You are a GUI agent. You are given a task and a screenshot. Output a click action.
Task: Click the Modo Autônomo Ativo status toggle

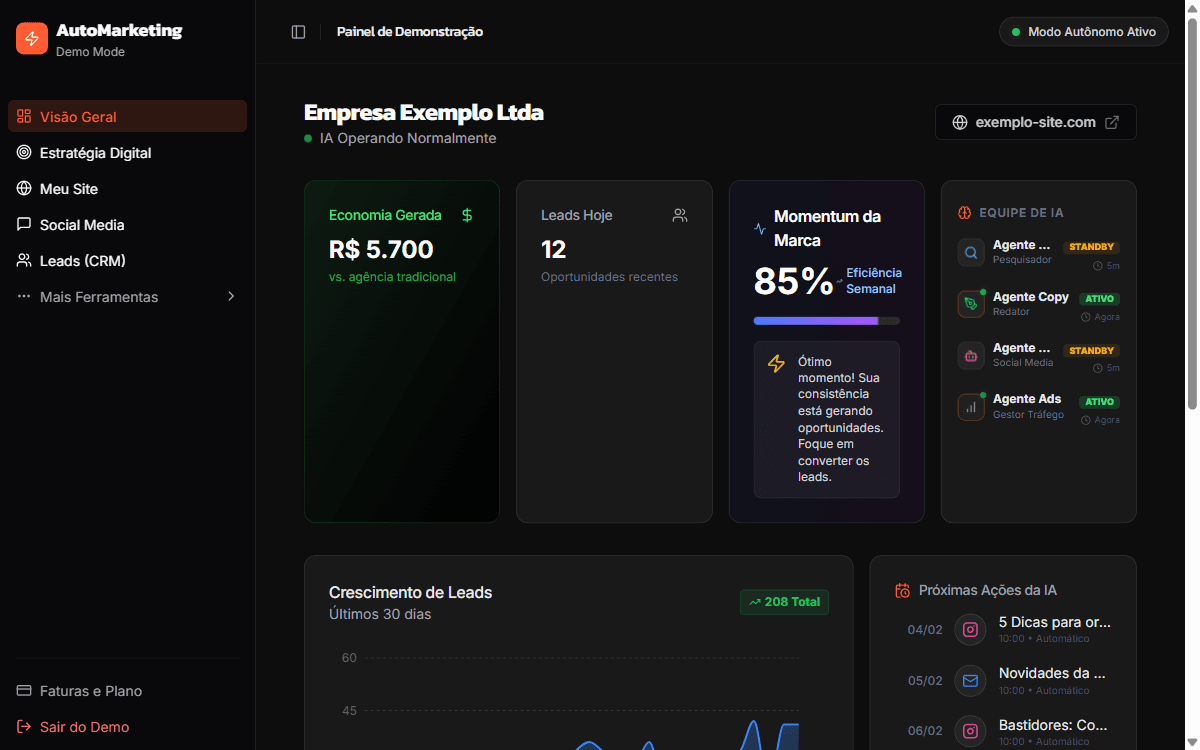pyautogui.click(x=1083, y=31)
